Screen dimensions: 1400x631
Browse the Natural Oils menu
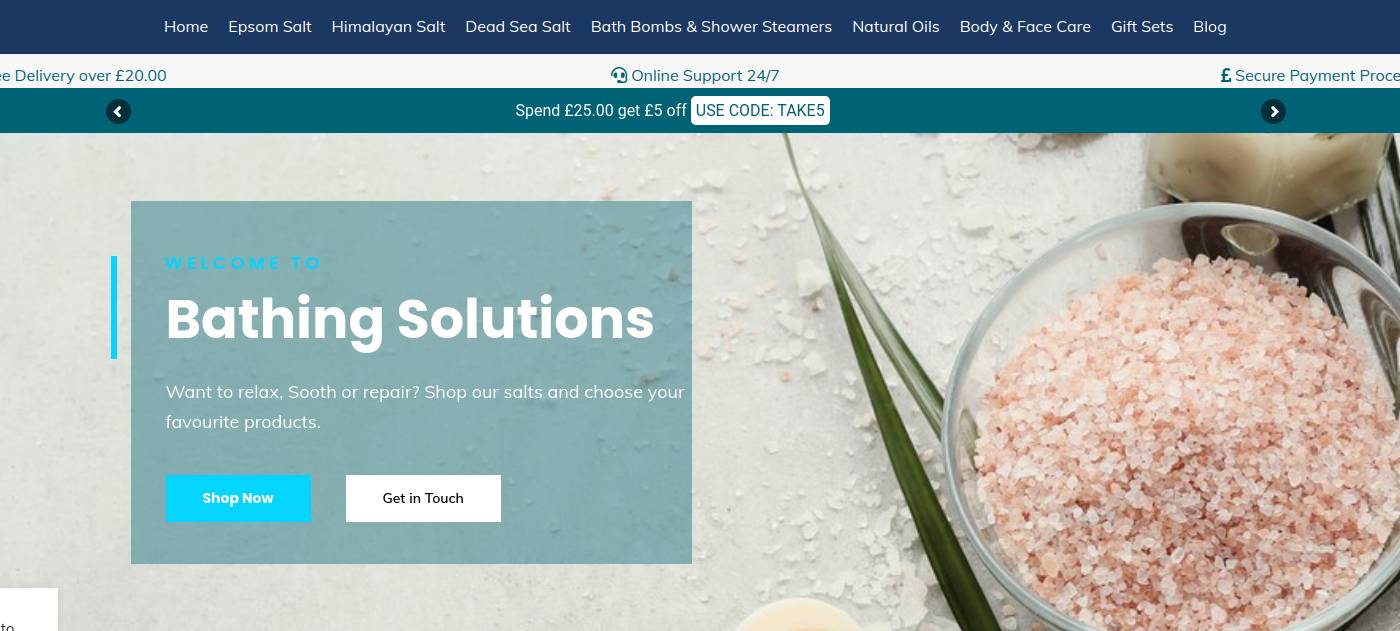point(896,27)
